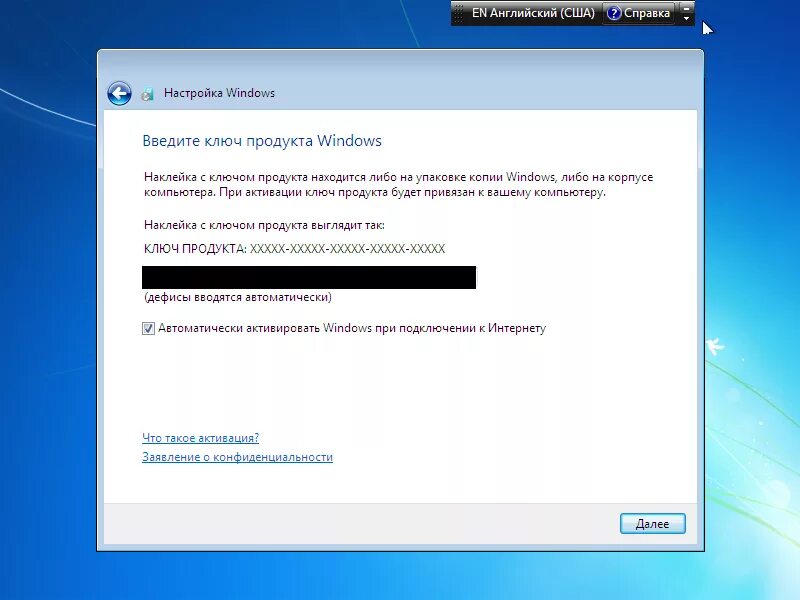Click the Windows setup icon beside the title
The image size is (800, 600).
(147, 94)
